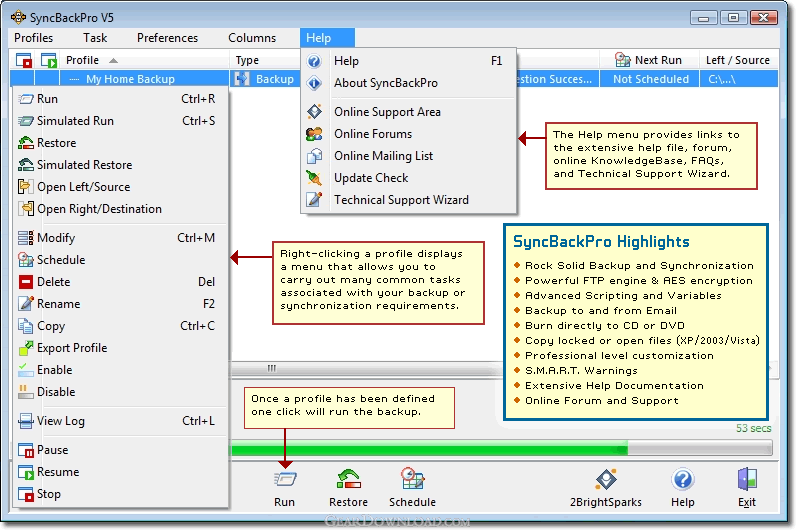Click the SyncBackPro title bar app icon
Image resolution: width=796 pixels, height=530 pixels.
tap(18, 17)
